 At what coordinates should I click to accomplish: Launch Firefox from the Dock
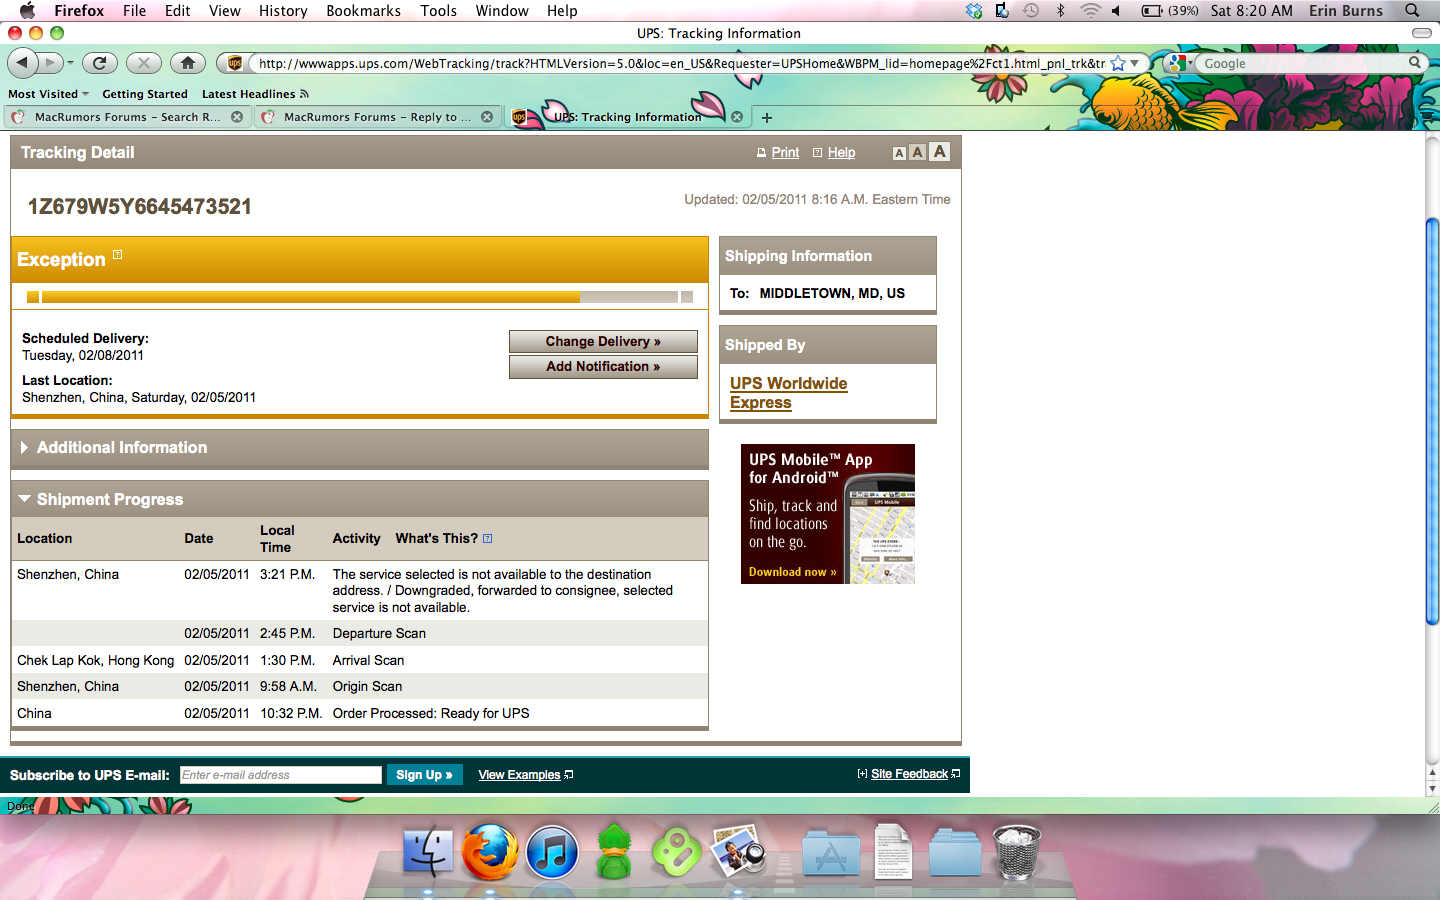click(x=490, y=852)
